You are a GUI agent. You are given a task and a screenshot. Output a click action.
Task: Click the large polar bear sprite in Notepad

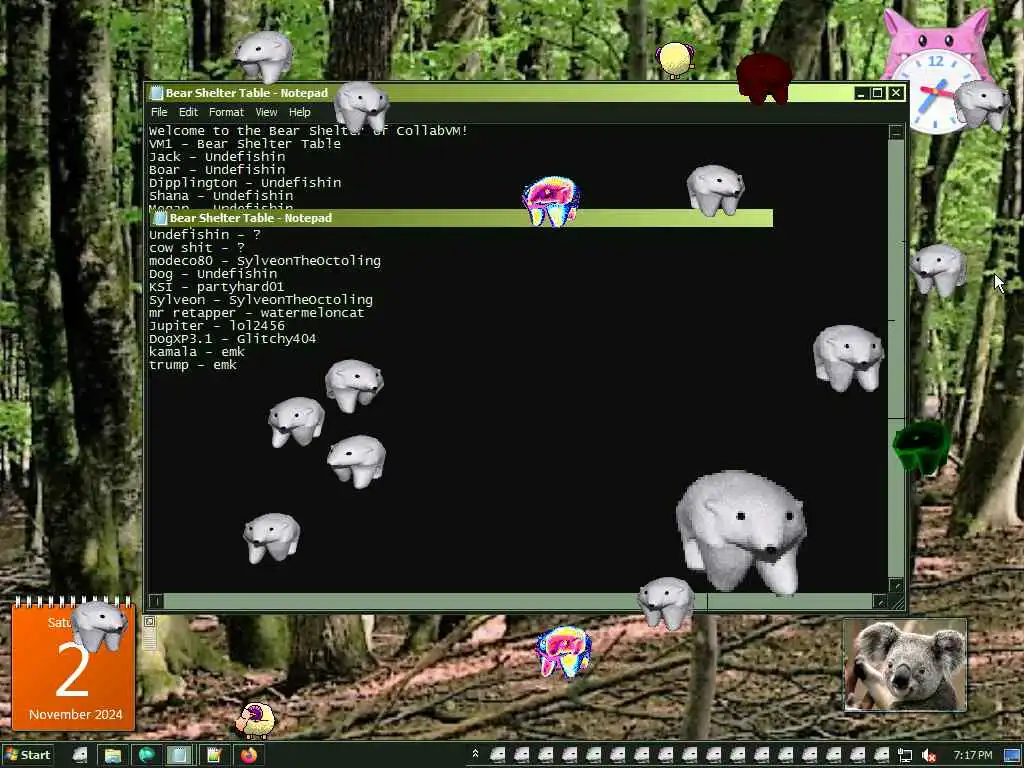[741, 532]
